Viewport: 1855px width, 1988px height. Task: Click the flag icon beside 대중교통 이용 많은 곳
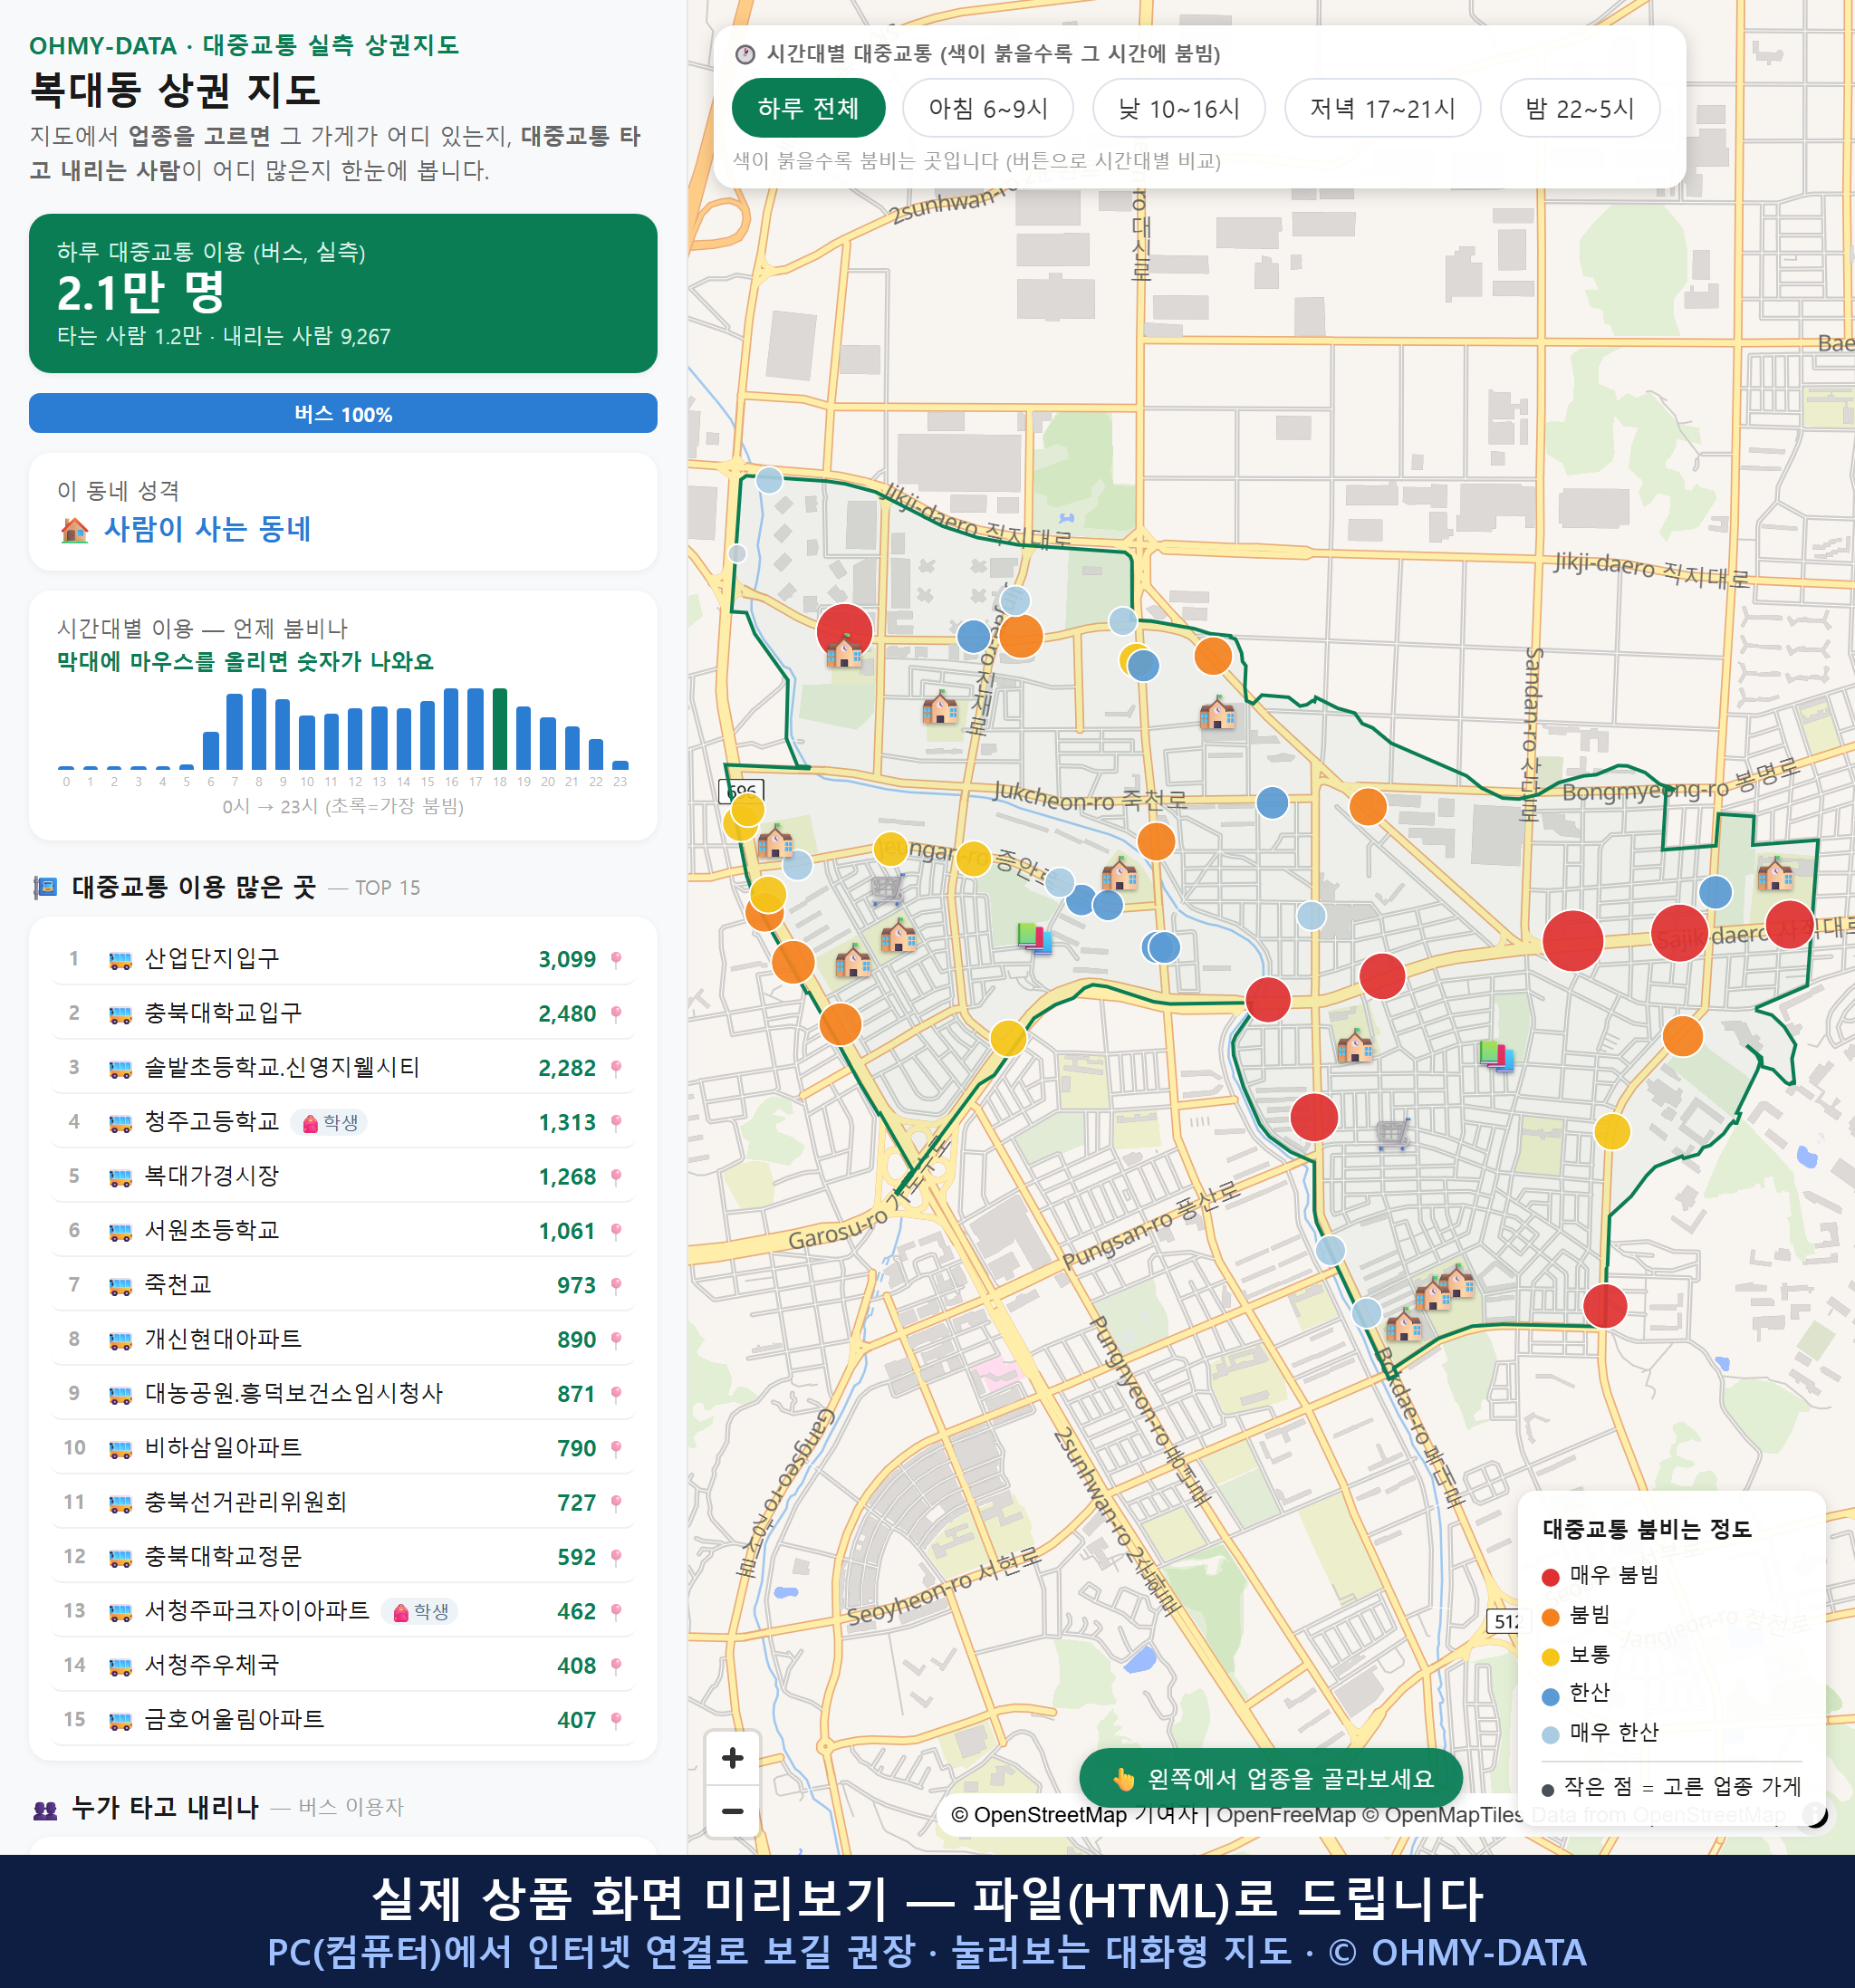(x=45, y=887)
